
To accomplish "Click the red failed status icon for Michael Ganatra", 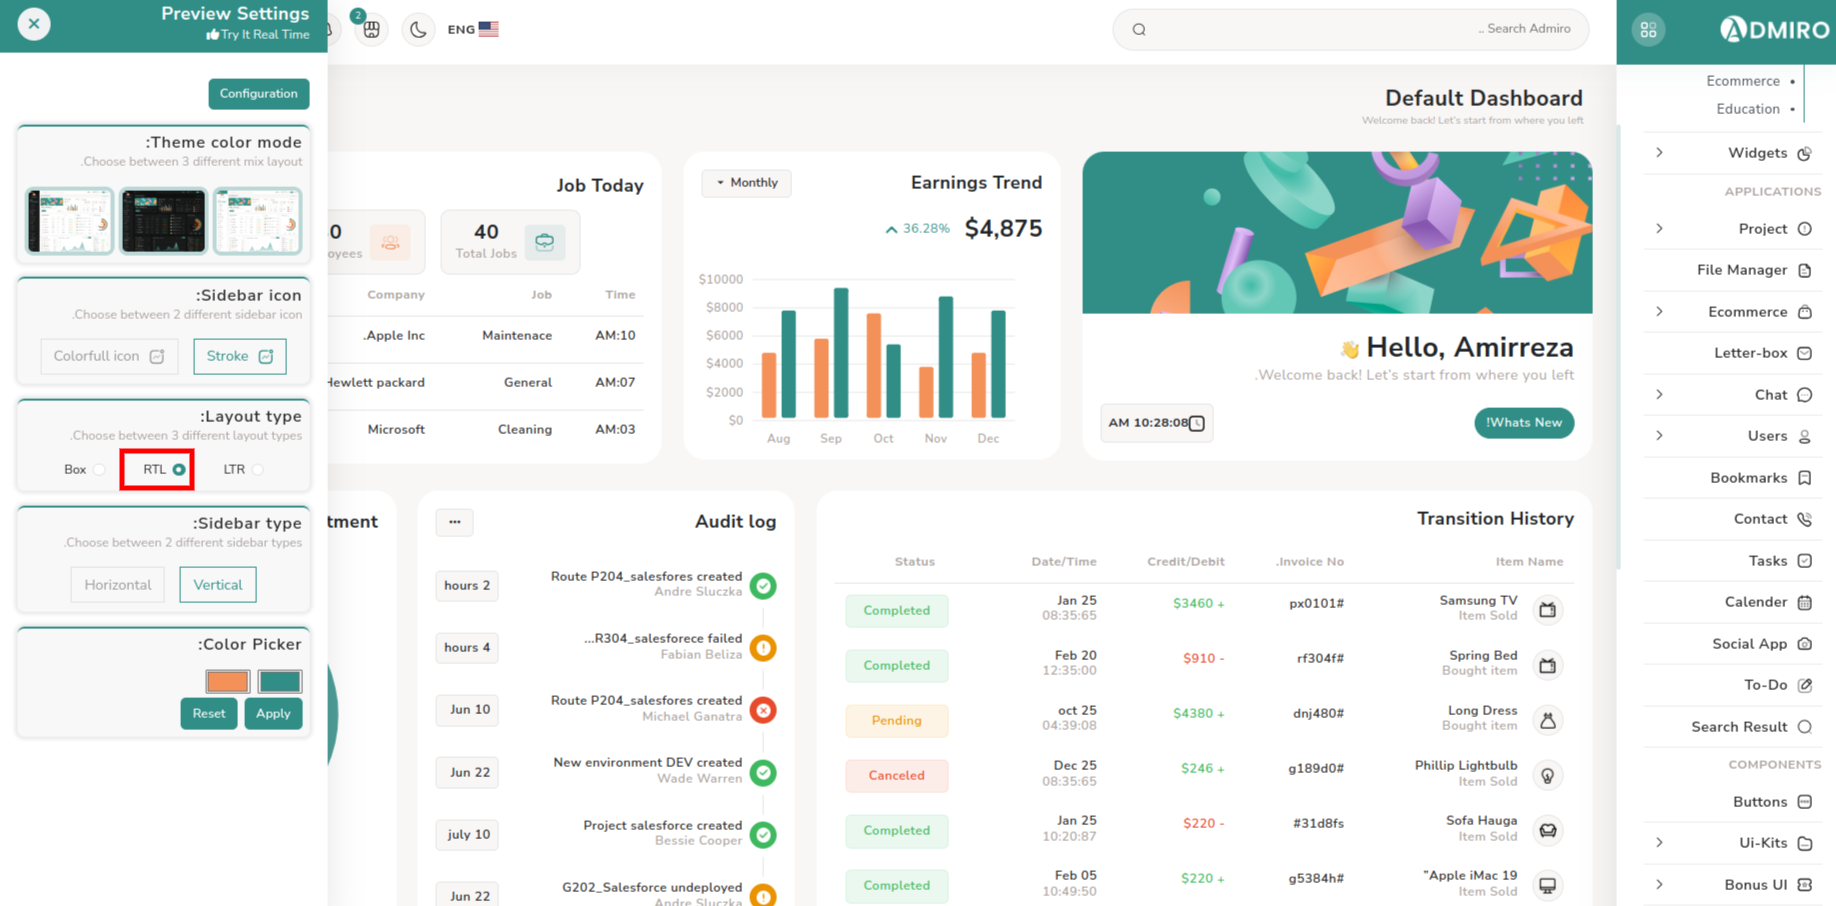I will (763, 710).
